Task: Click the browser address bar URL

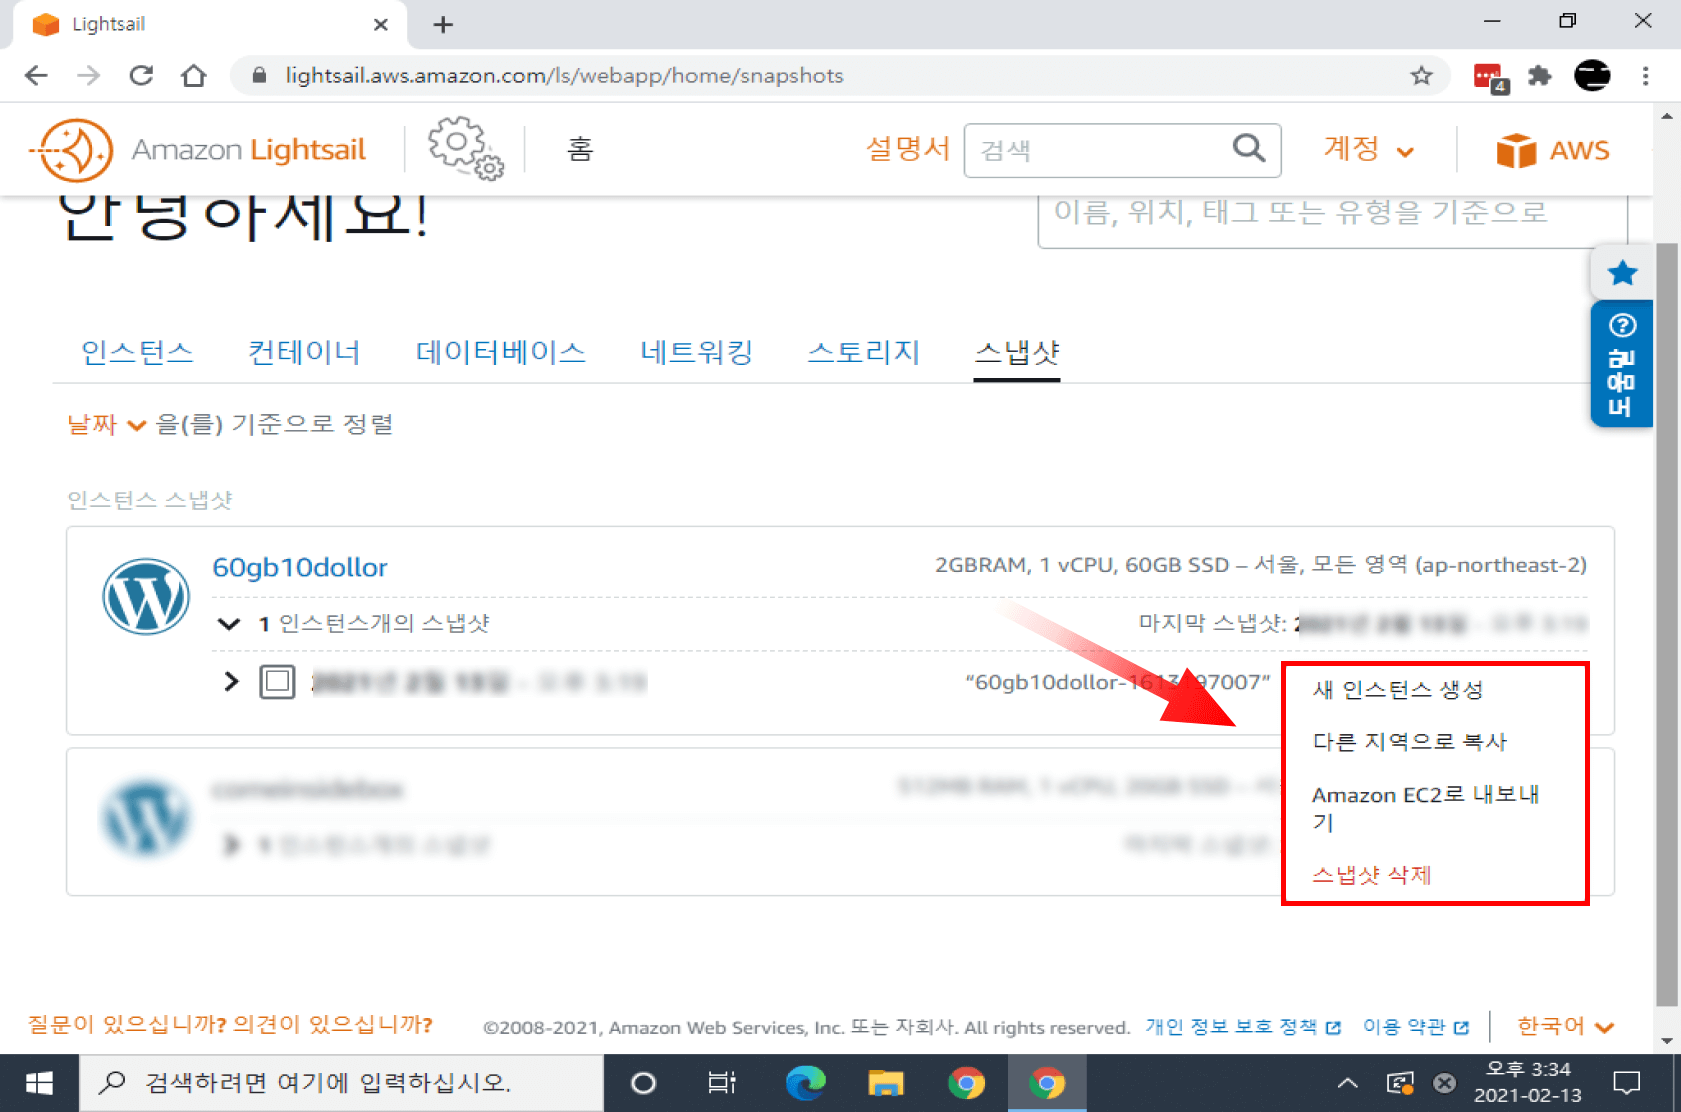Action: pyautogui.click(x=564, y=76)
